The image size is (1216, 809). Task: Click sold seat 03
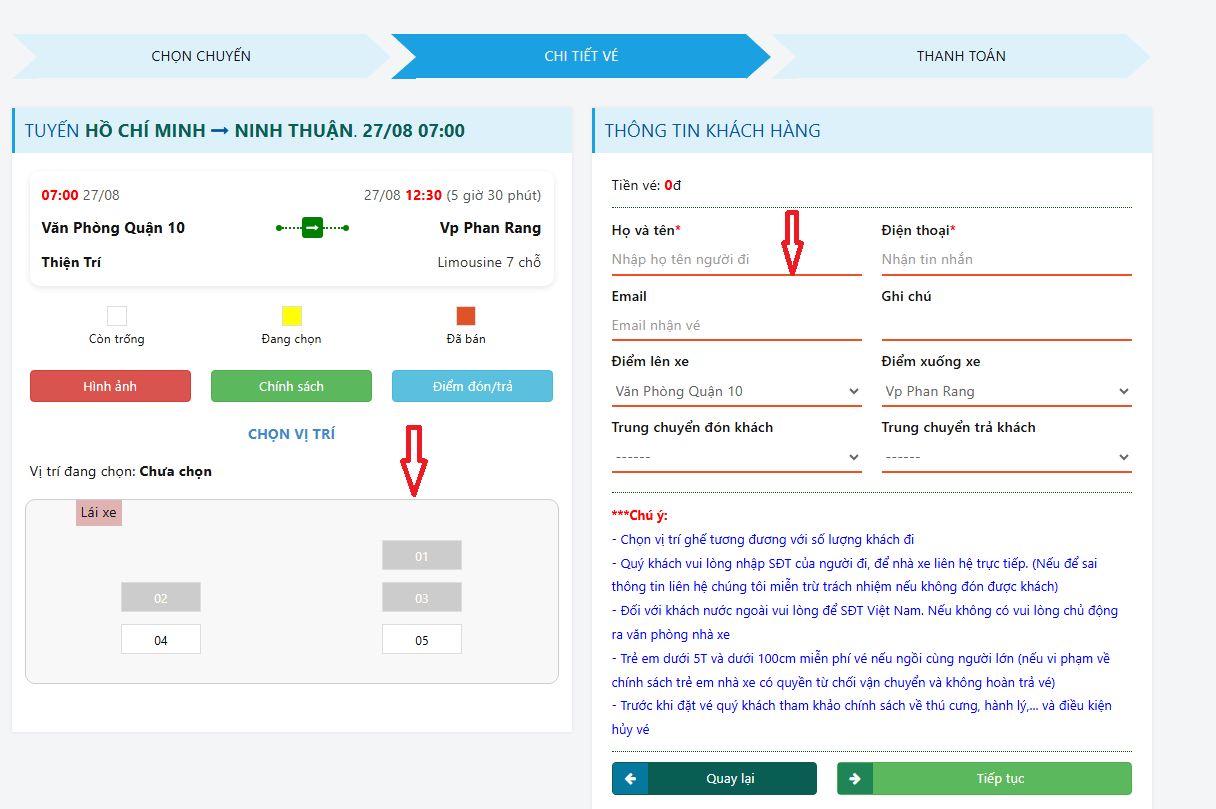pos(422,598)
